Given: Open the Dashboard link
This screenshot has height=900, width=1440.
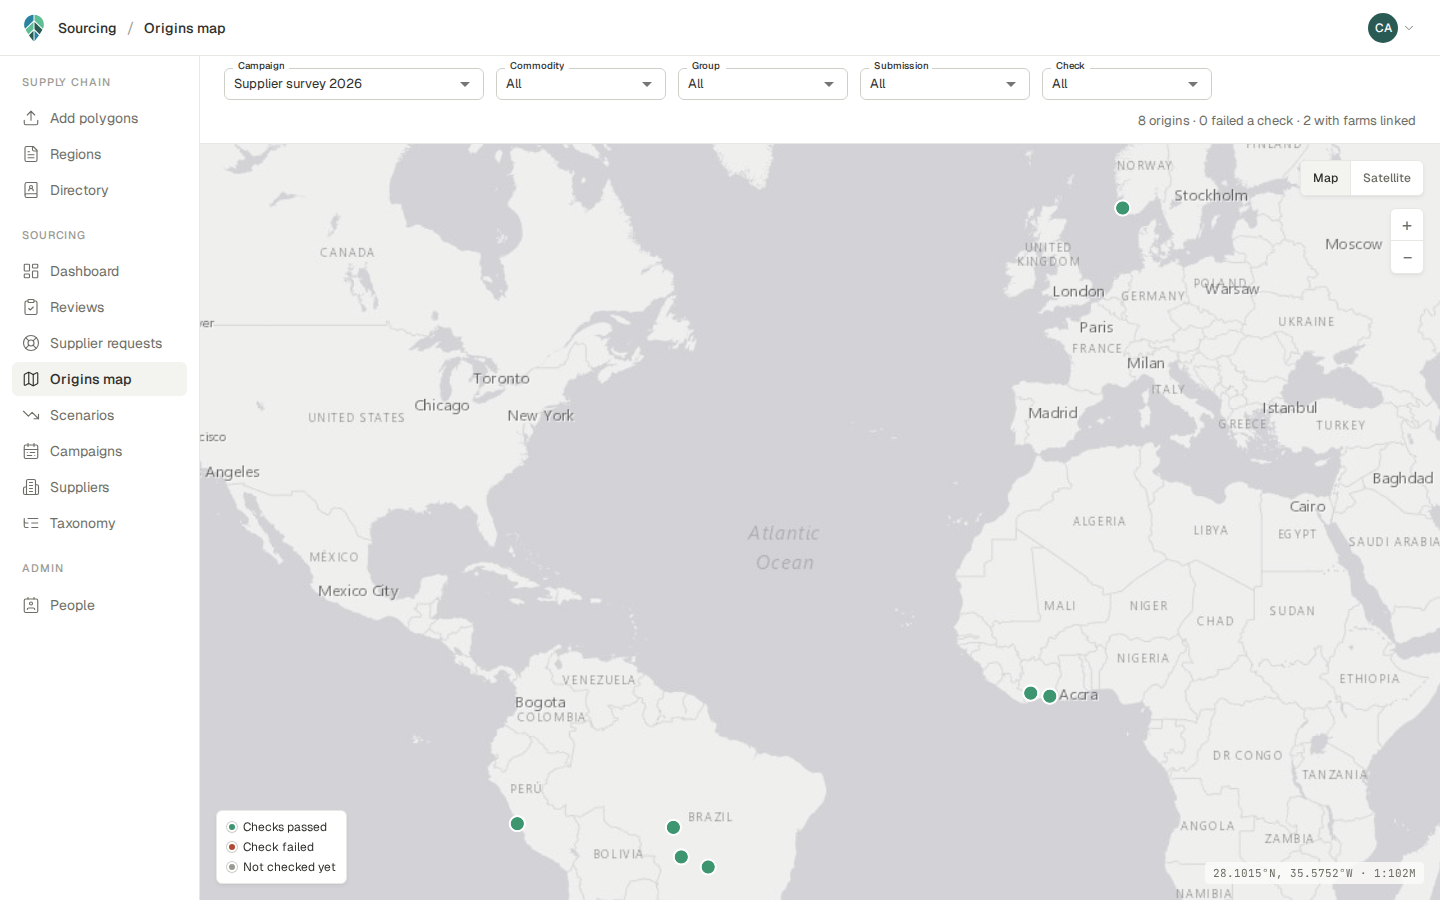Looking at the screenshot, I should 99,271.
